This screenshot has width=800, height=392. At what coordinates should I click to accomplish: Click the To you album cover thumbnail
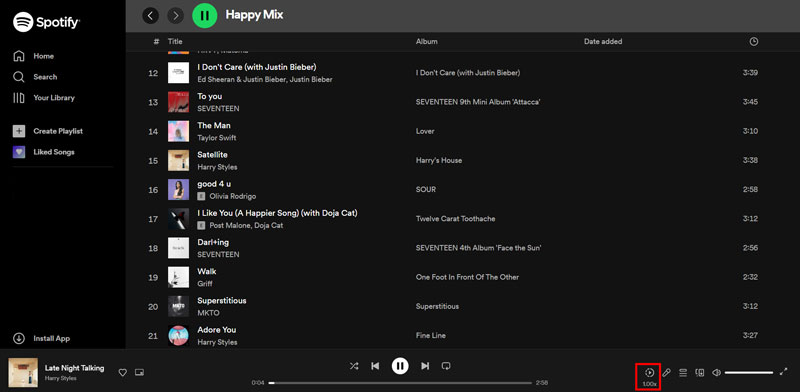(179, 102)
